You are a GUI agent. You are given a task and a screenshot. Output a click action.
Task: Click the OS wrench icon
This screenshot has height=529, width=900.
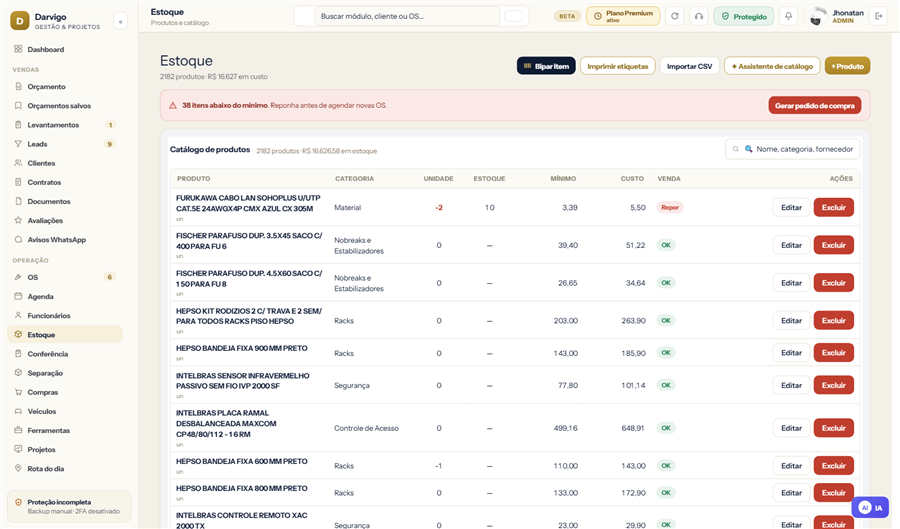point(18,277)
